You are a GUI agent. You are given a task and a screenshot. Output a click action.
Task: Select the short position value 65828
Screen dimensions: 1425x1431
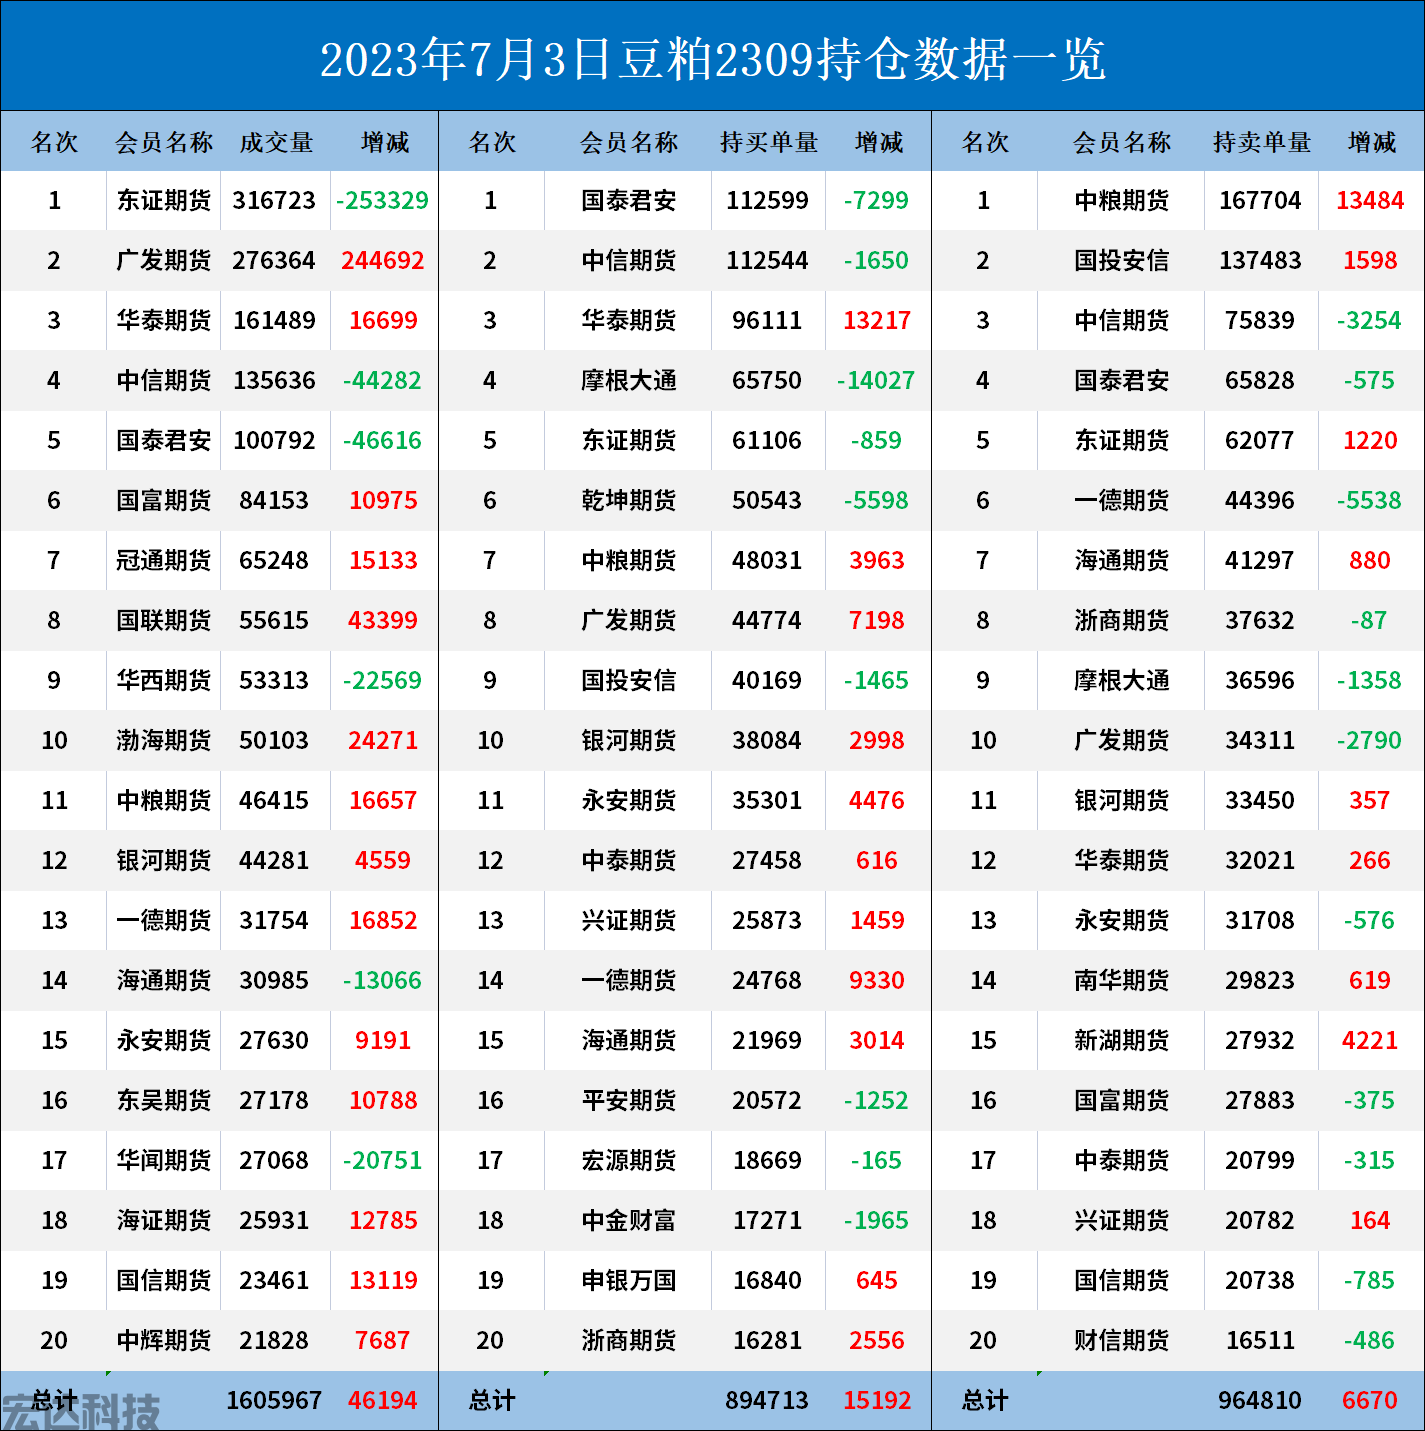[x=1260, y=380]
